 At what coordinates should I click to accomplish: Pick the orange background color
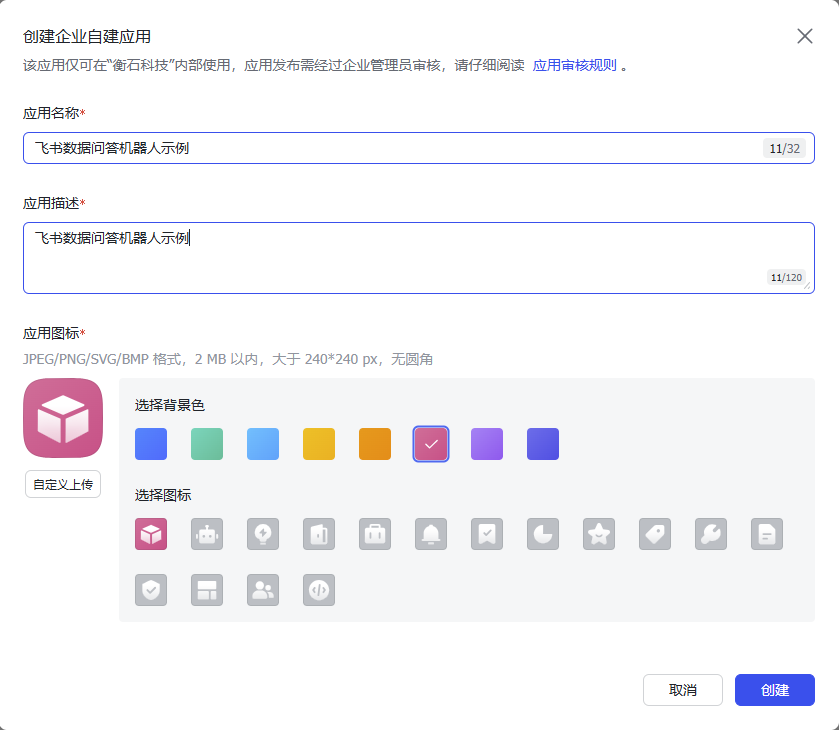pos(375,444)
